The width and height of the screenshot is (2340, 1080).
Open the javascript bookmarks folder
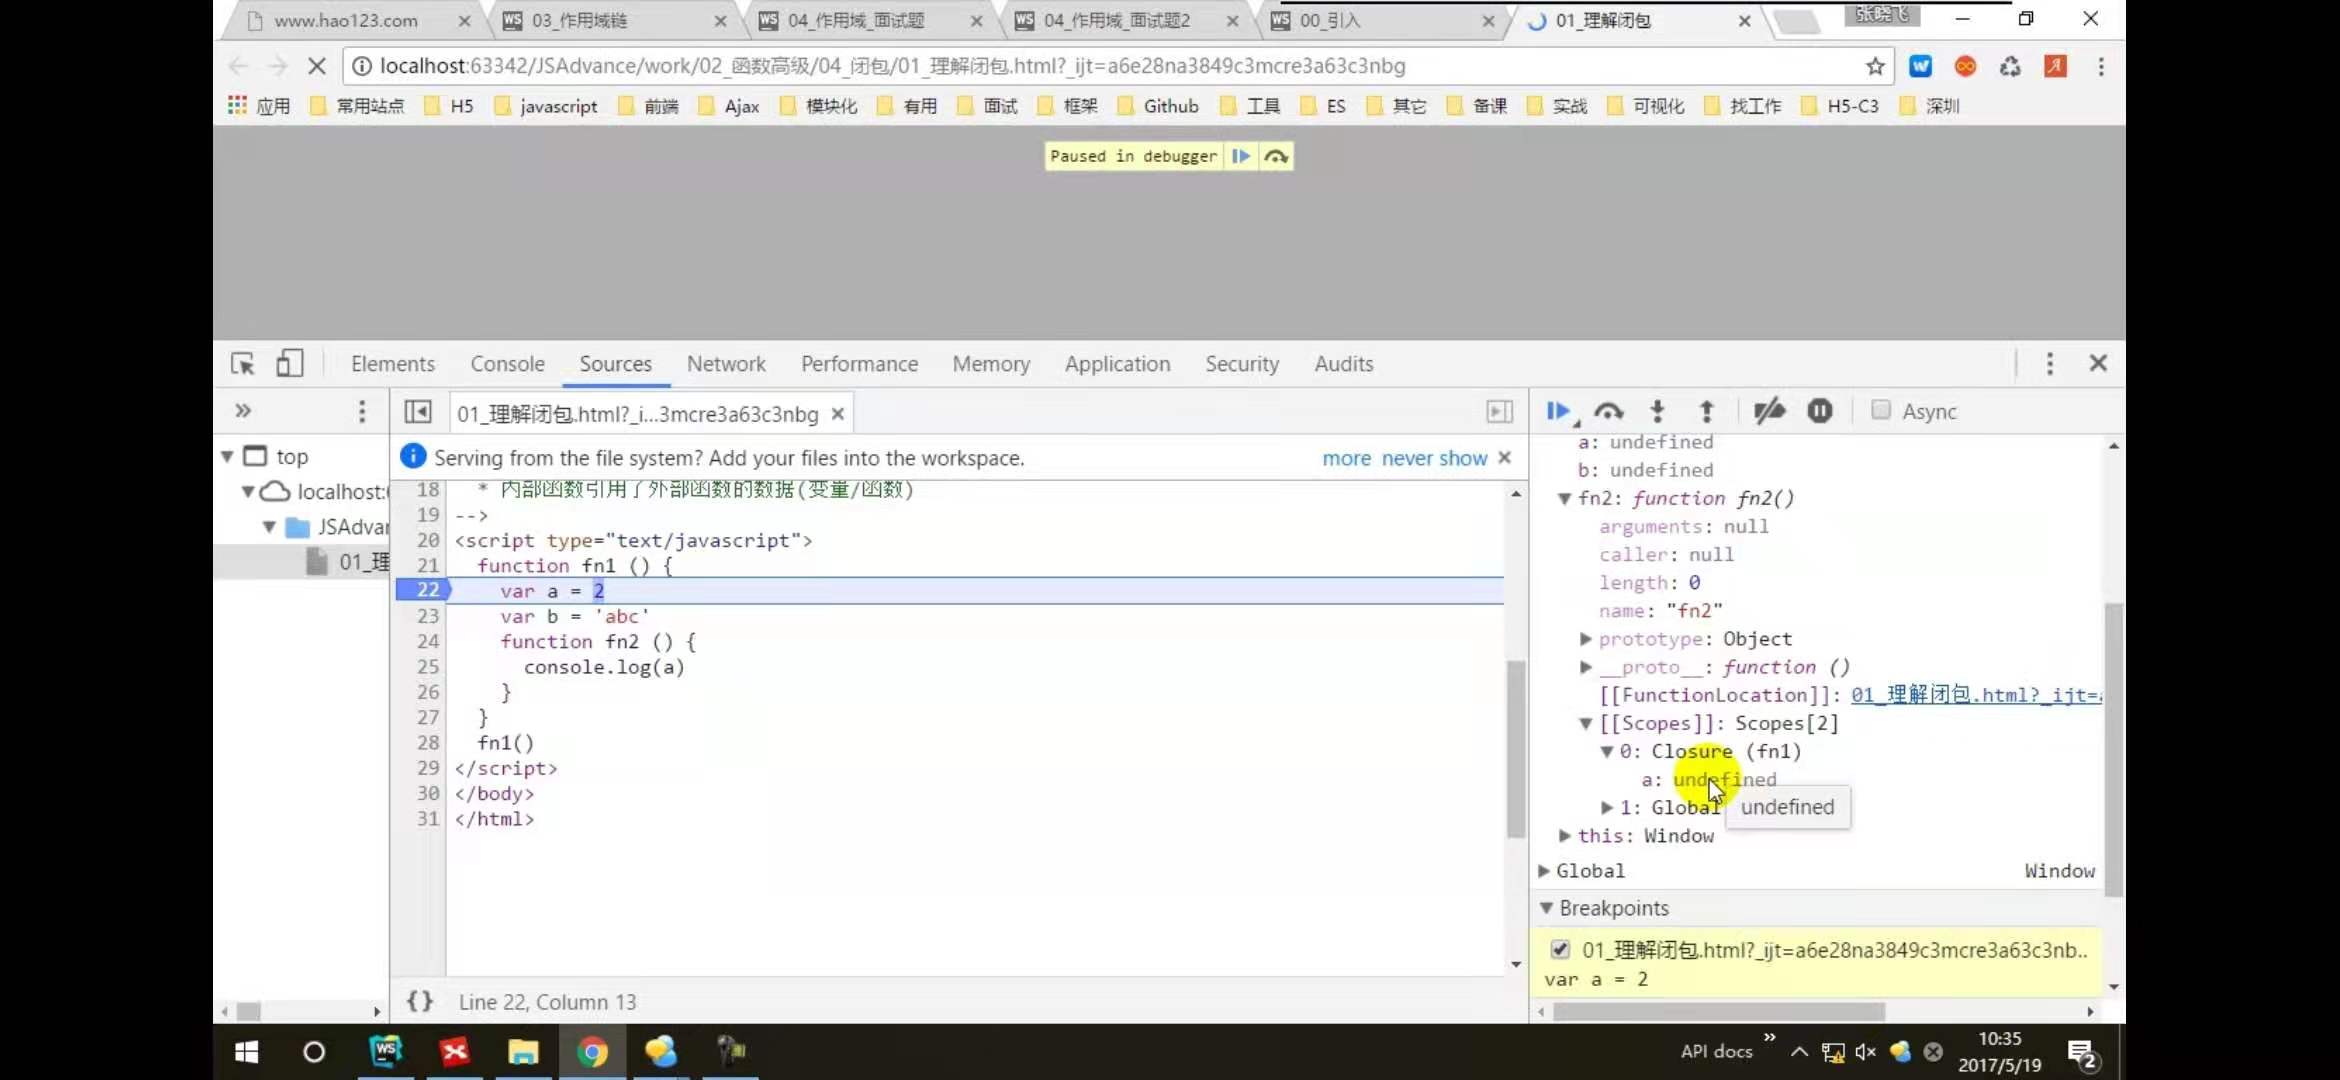pyautogui.click(x=546, y=106)
